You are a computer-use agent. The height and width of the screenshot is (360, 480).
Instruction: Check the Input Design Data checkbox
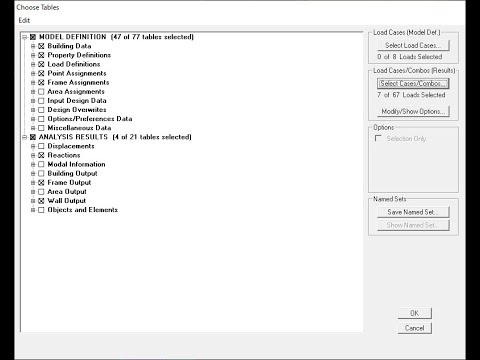pyautogui.click(x=41, y=101)
